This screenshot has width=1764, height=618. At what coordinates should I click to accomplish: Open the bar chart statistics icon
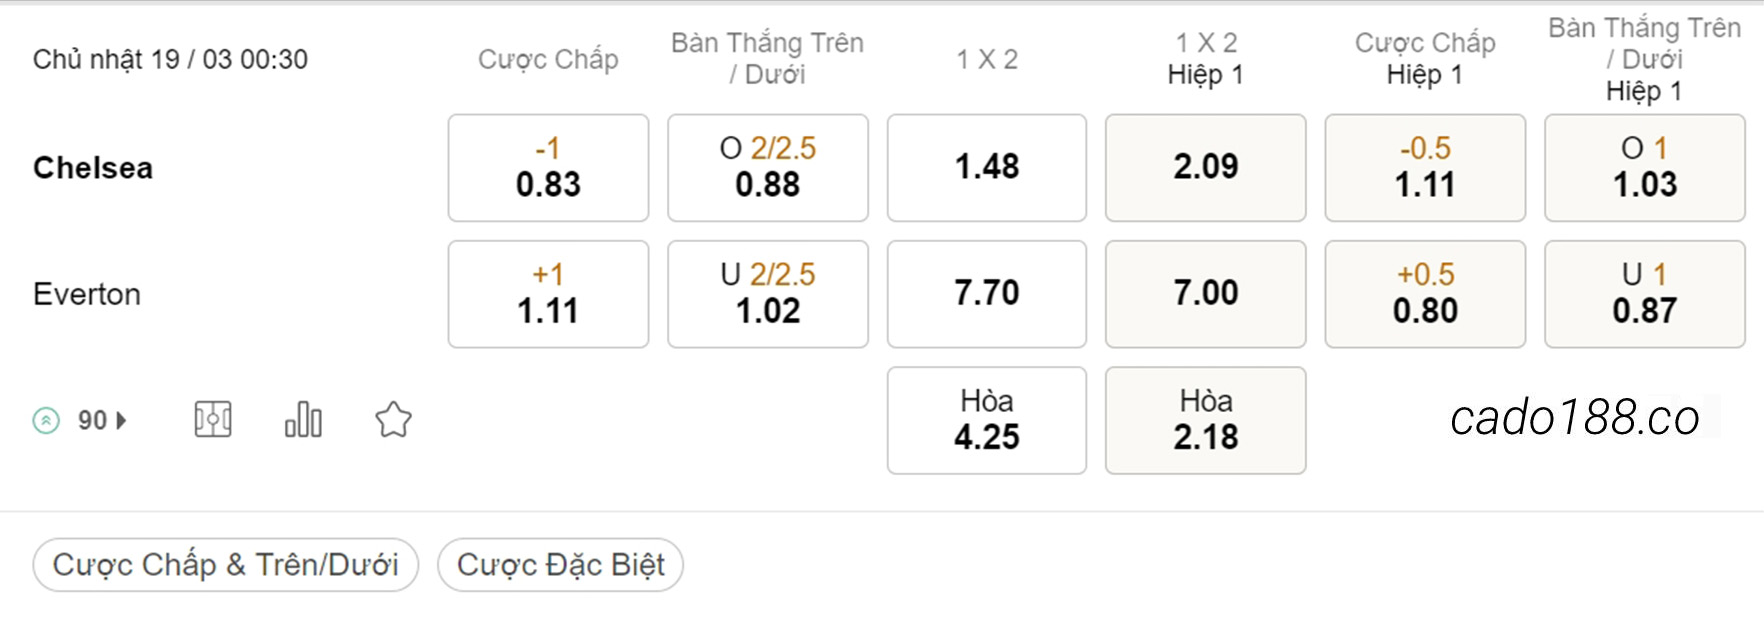(303, 420)
